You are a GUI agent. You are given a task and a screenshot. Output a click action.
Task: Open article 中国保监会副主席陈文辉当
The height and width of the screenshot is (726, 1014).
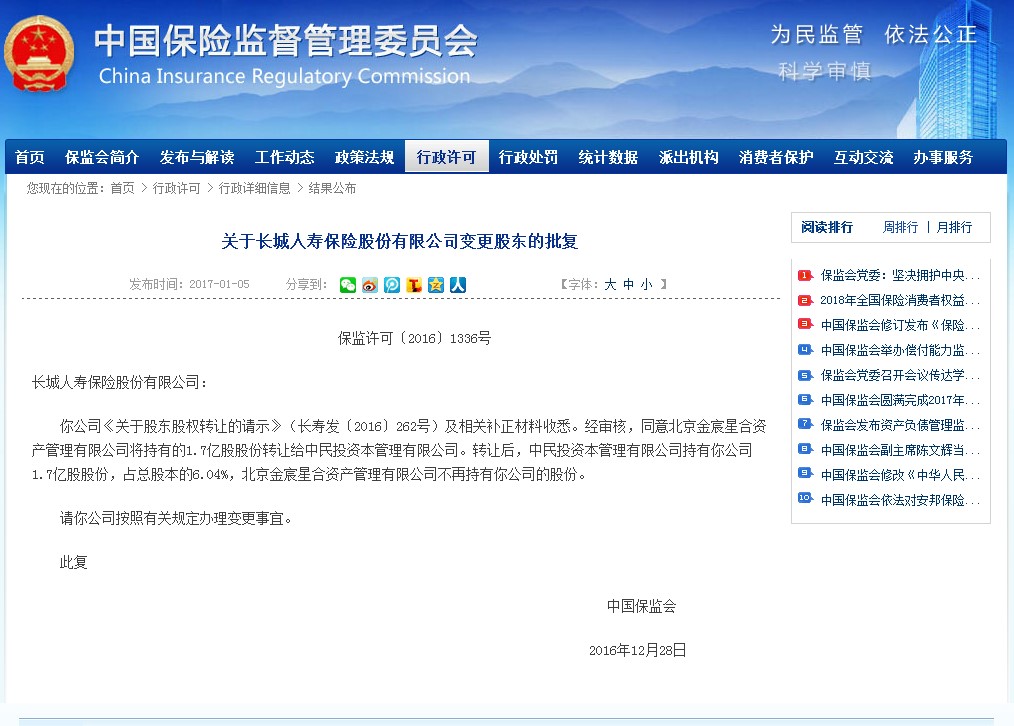pos(900,450)
